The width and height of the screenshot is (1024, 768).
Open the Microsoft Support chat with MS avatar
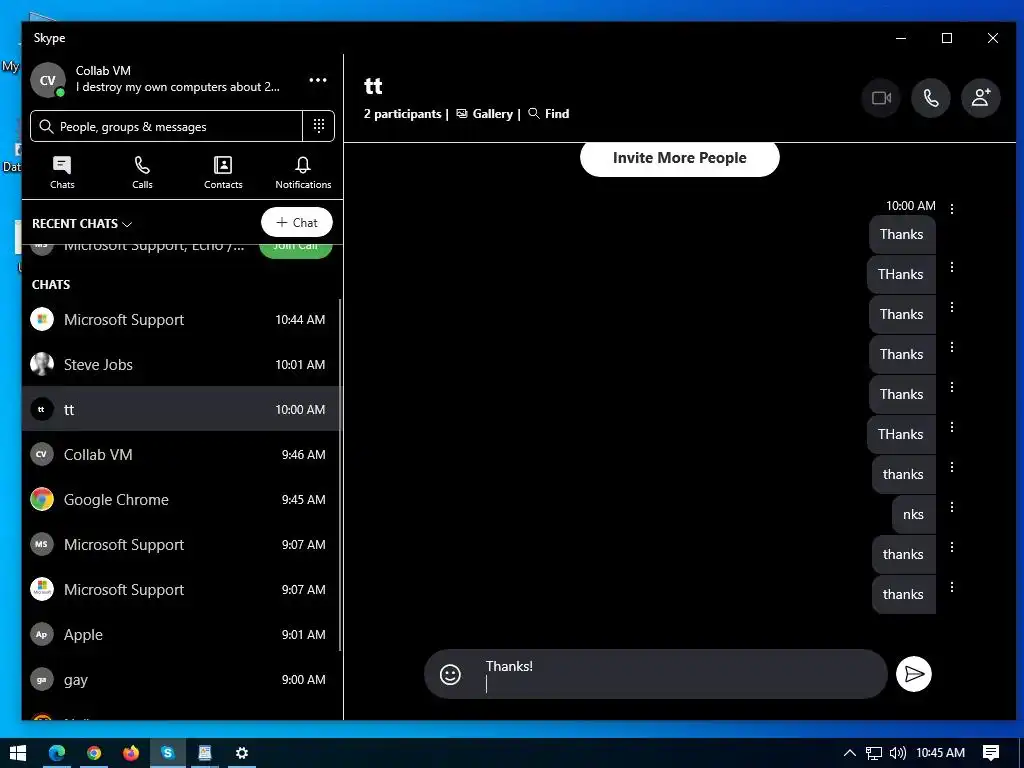[182, 545]
